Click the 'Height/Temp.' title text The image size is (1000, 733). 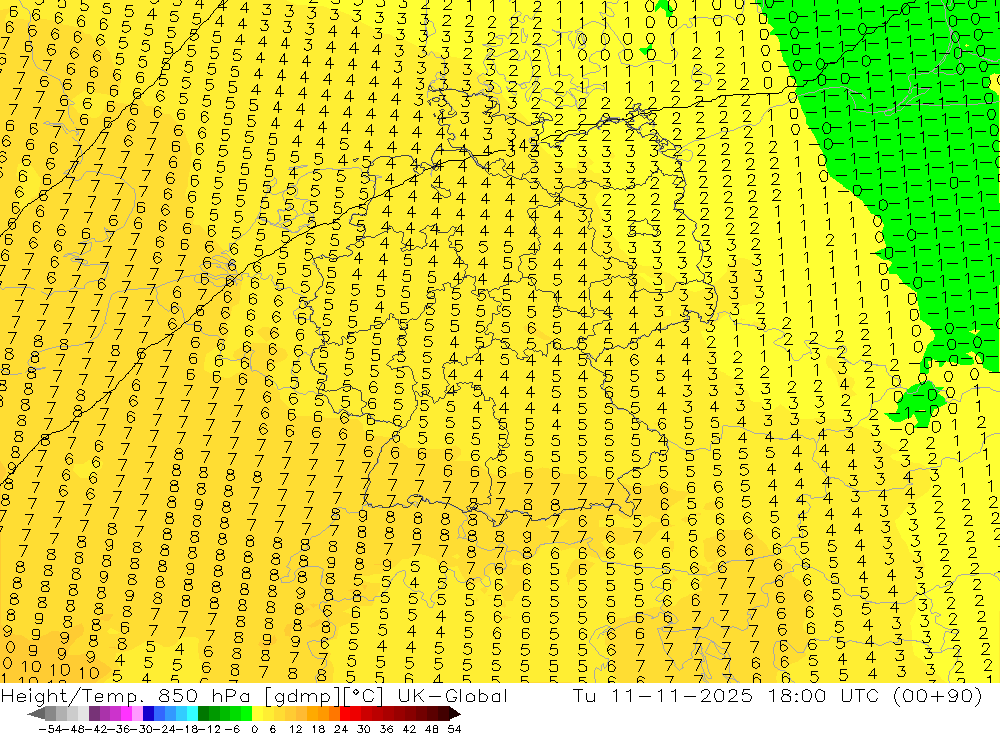coord(70,696)
